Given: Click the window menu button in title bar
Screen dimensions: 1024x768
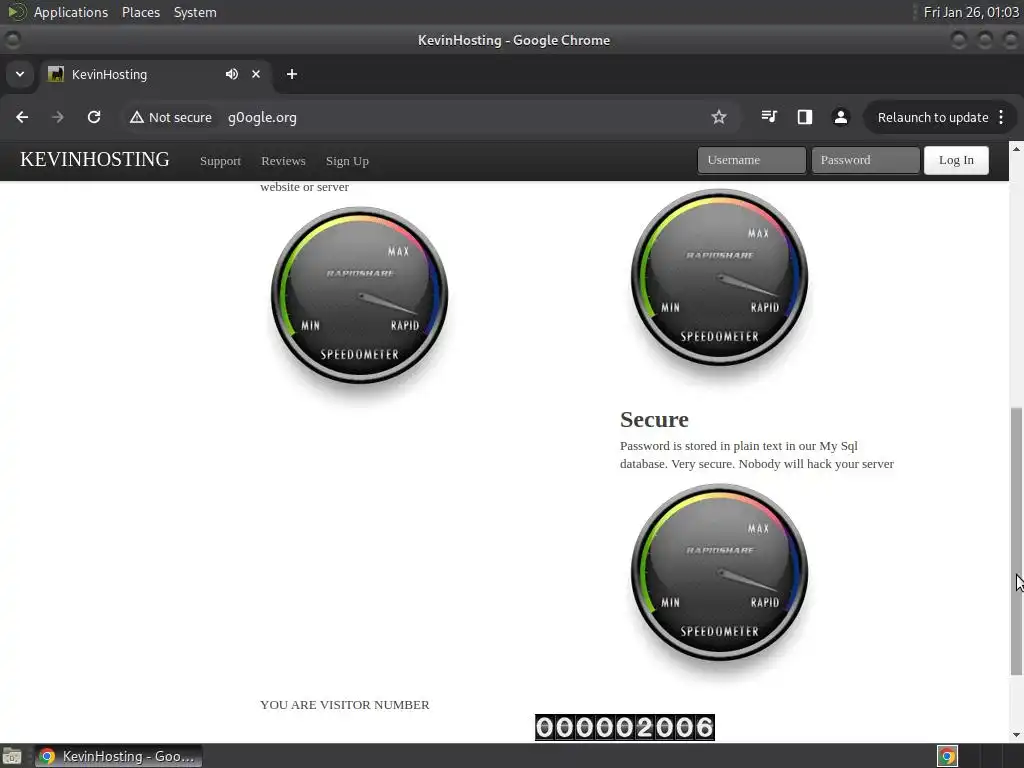Looking at the screenshot, I should (12, 40).
